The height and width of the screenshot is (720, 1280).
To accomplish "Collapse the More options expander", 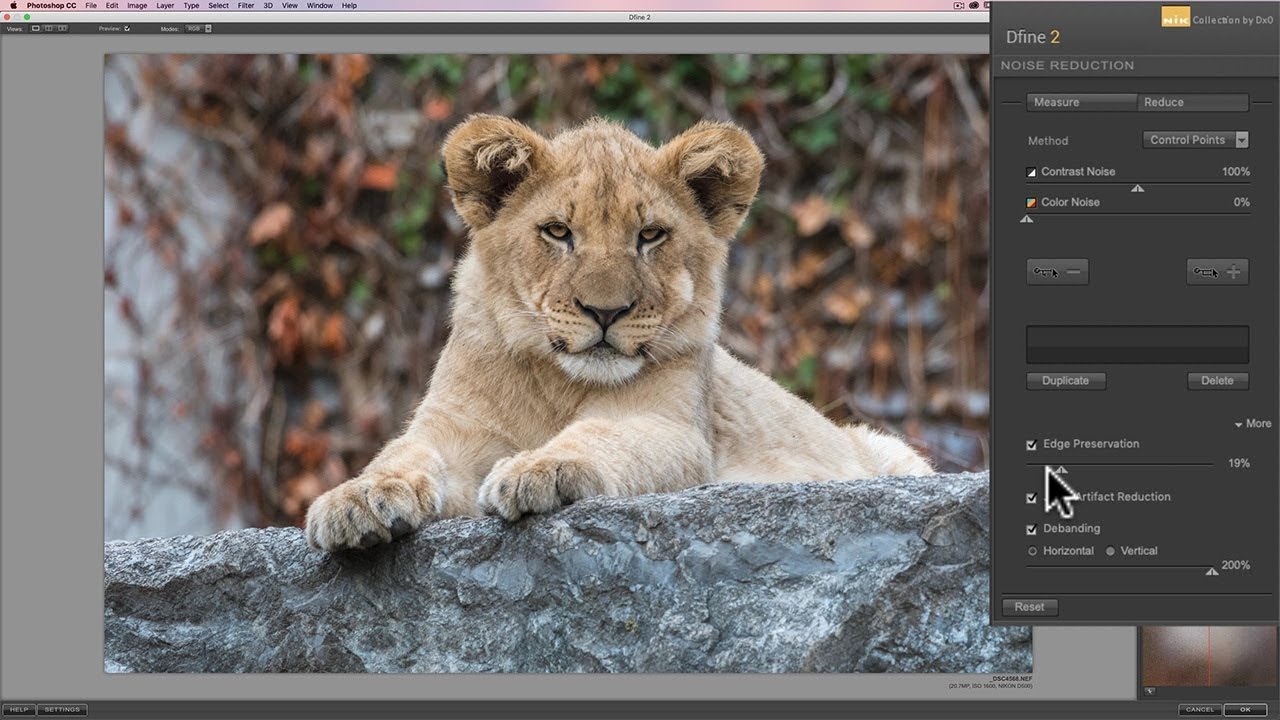I will [x=1252, y=424].
